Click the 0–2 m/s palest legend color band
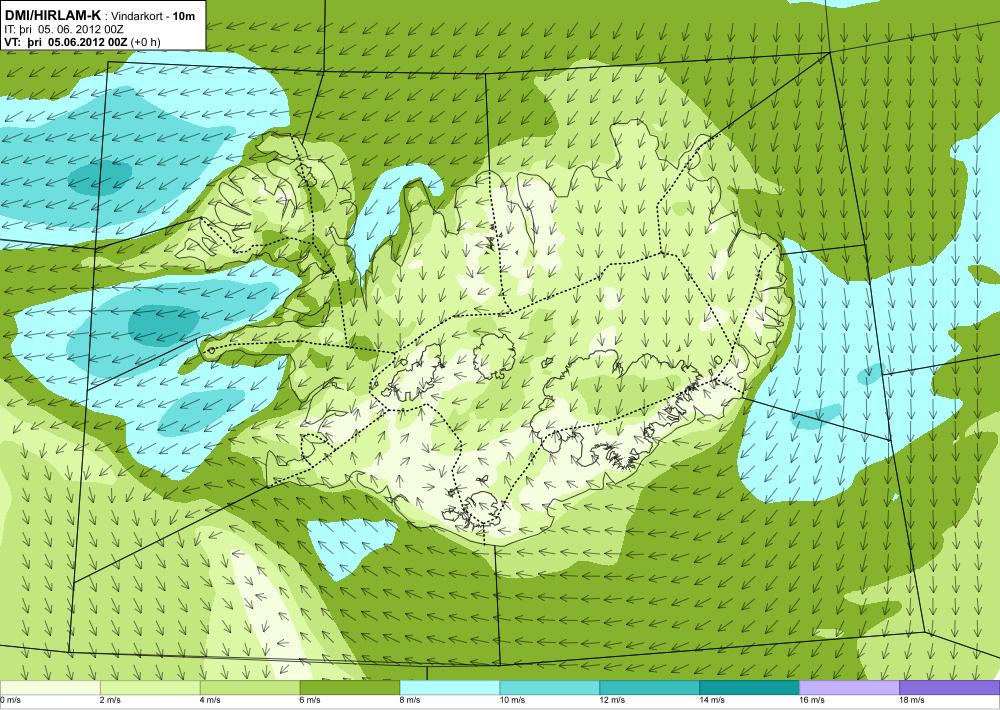This screenshot has width=1000, height=710. (x=50, y=687)
